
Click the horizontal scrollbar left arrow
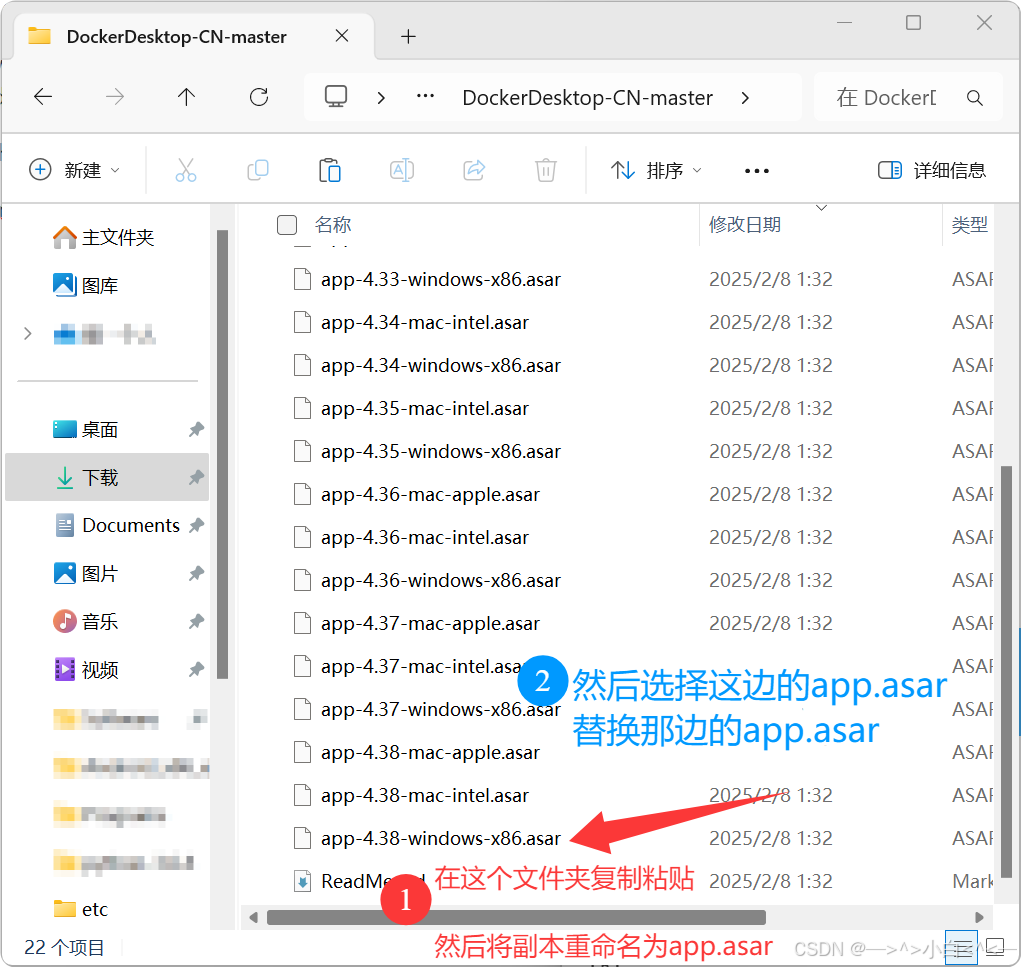253,917
